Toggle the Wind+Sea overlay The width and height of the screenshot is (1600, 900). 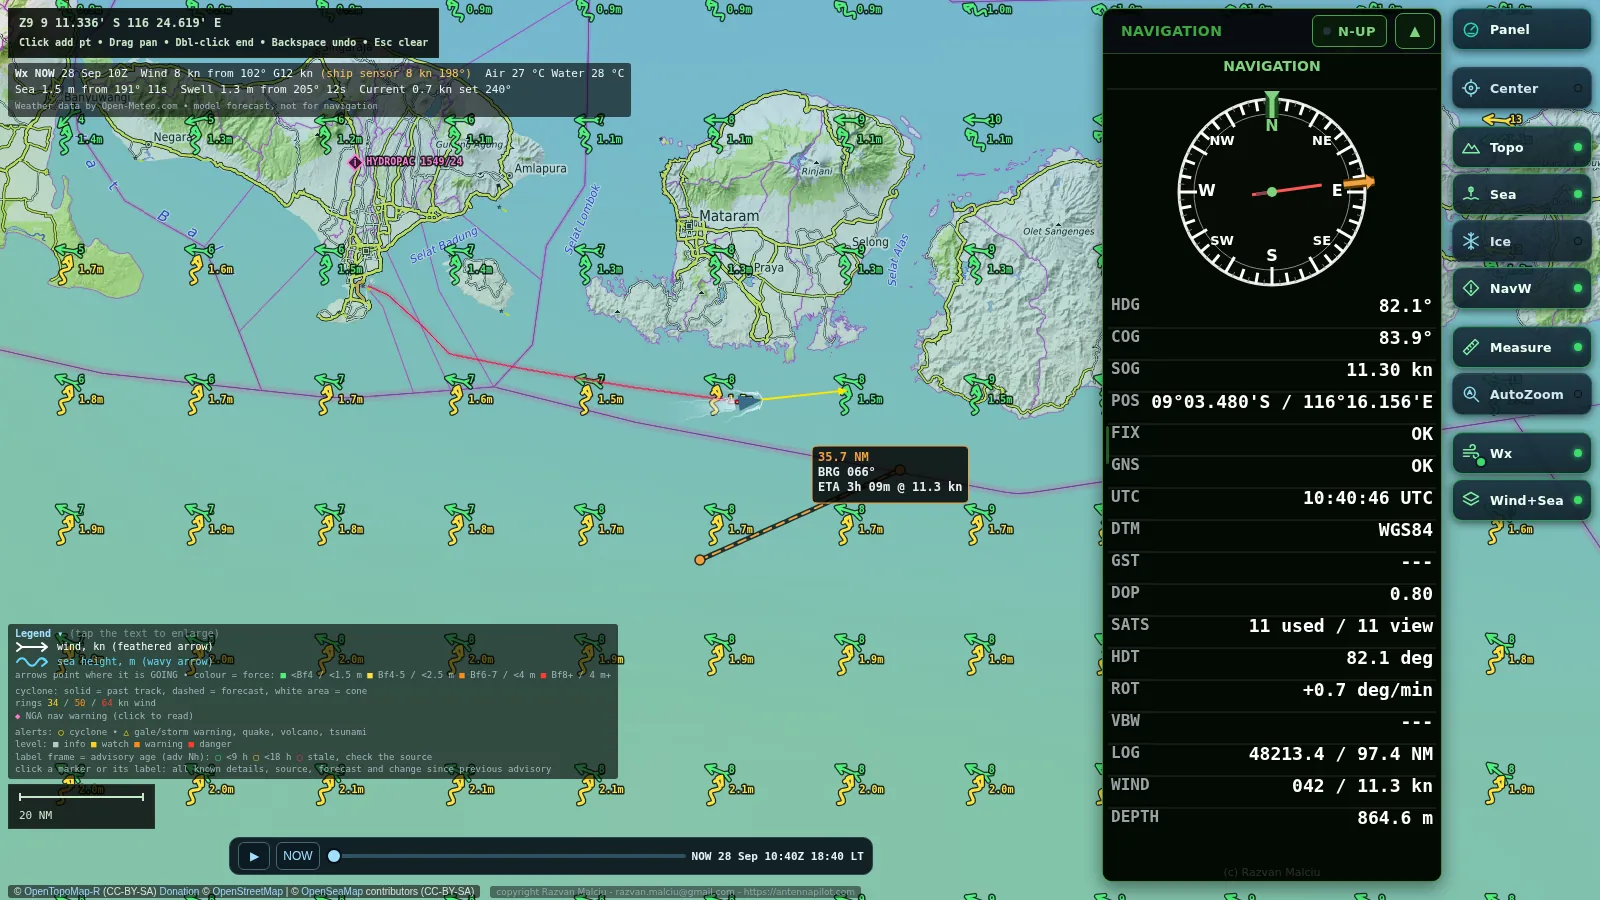click(x=1521, y=500)
